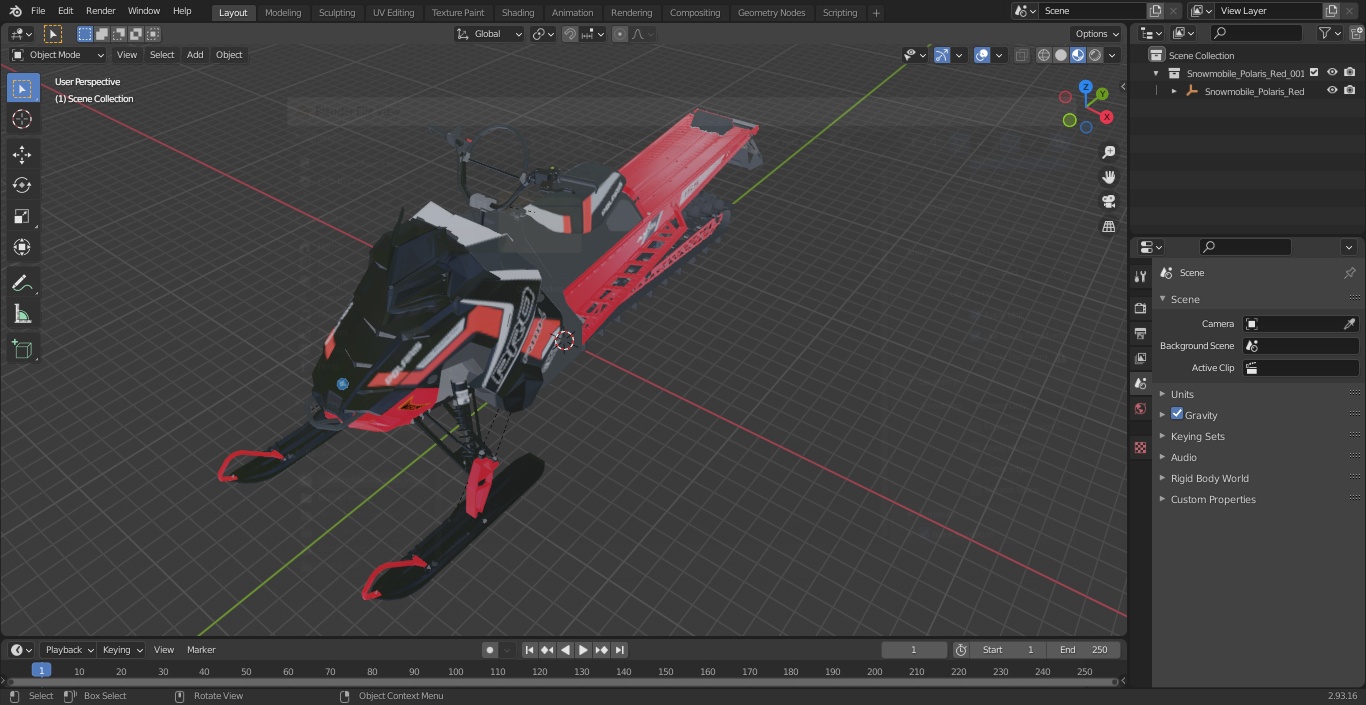Open the viewport Add menu
Screen dimensions: 1366x705
click(195, 55)
